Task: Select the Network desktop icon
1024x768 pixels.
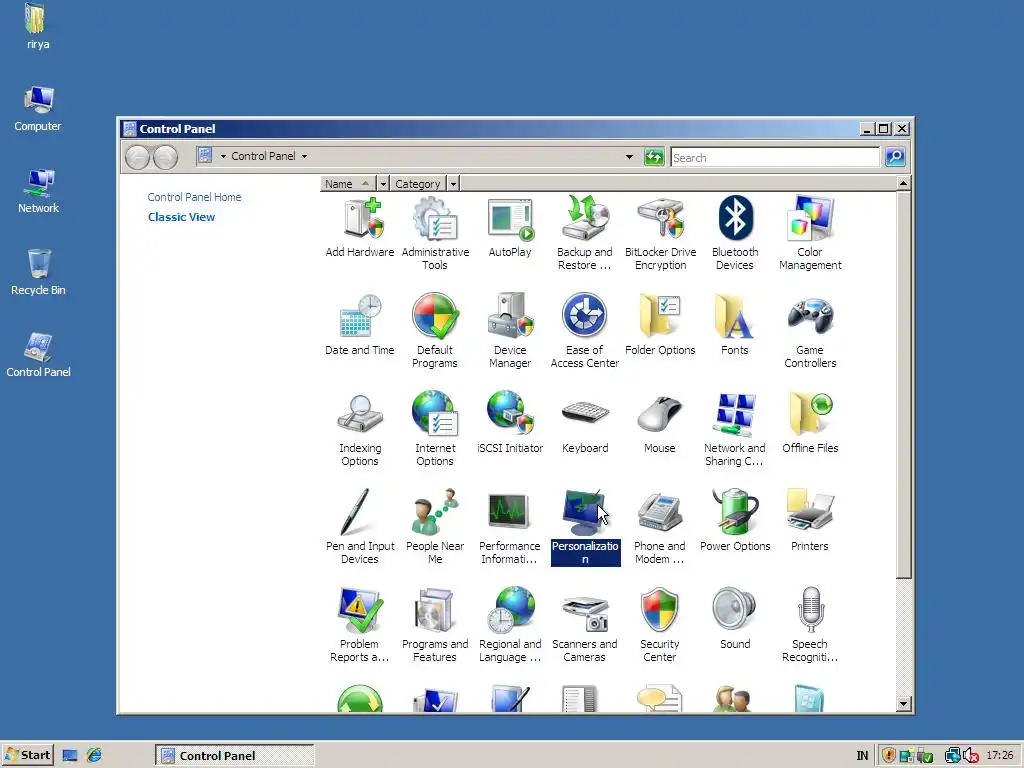Action: click(x=38, y=191)
